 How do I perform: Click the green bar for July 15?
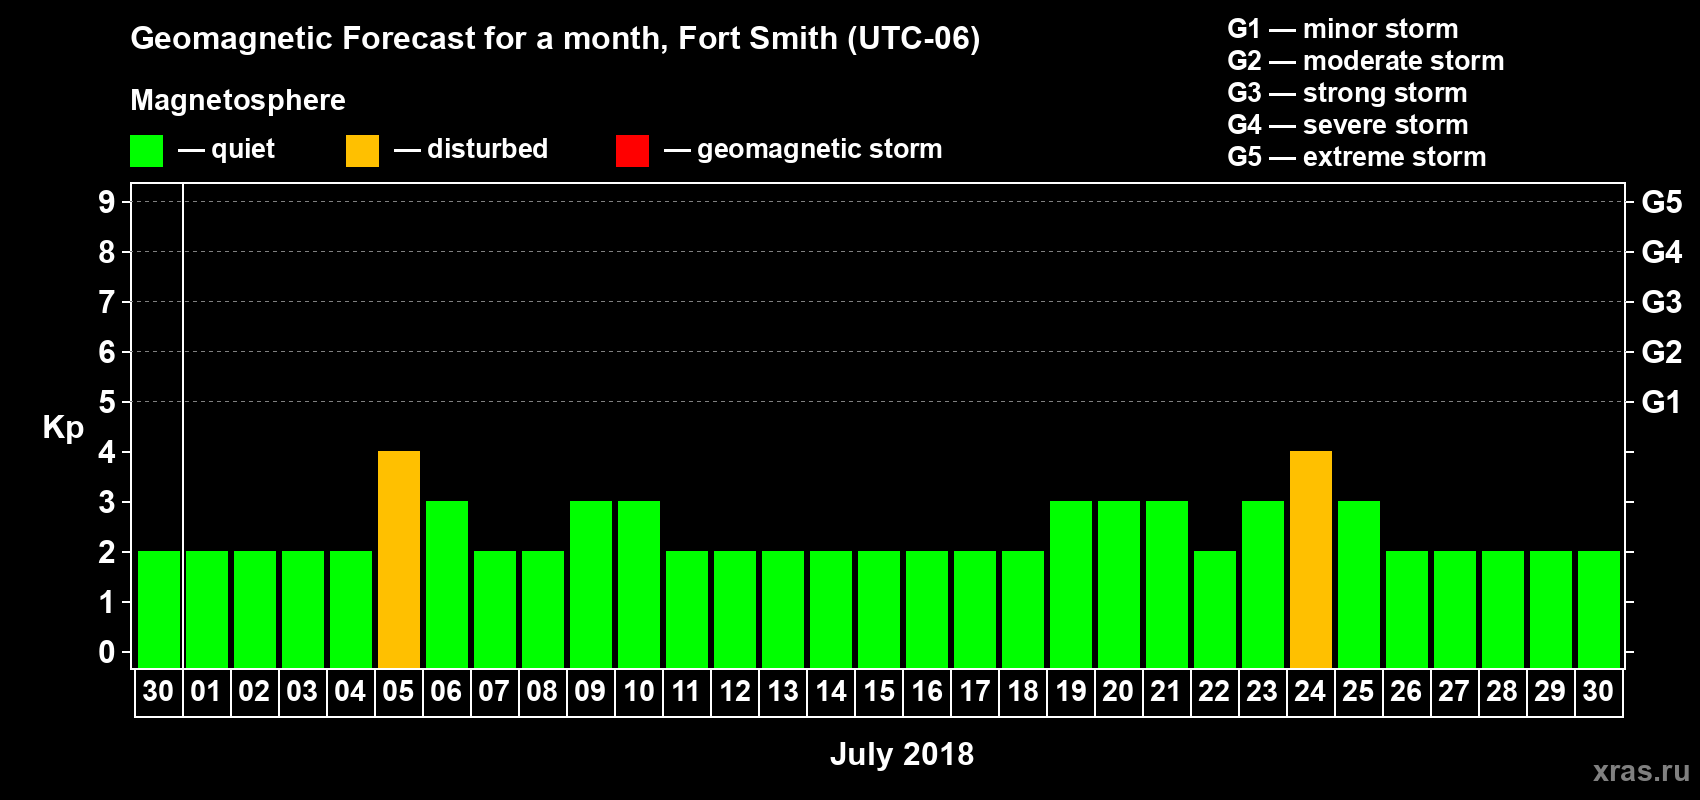coord(879,610)
